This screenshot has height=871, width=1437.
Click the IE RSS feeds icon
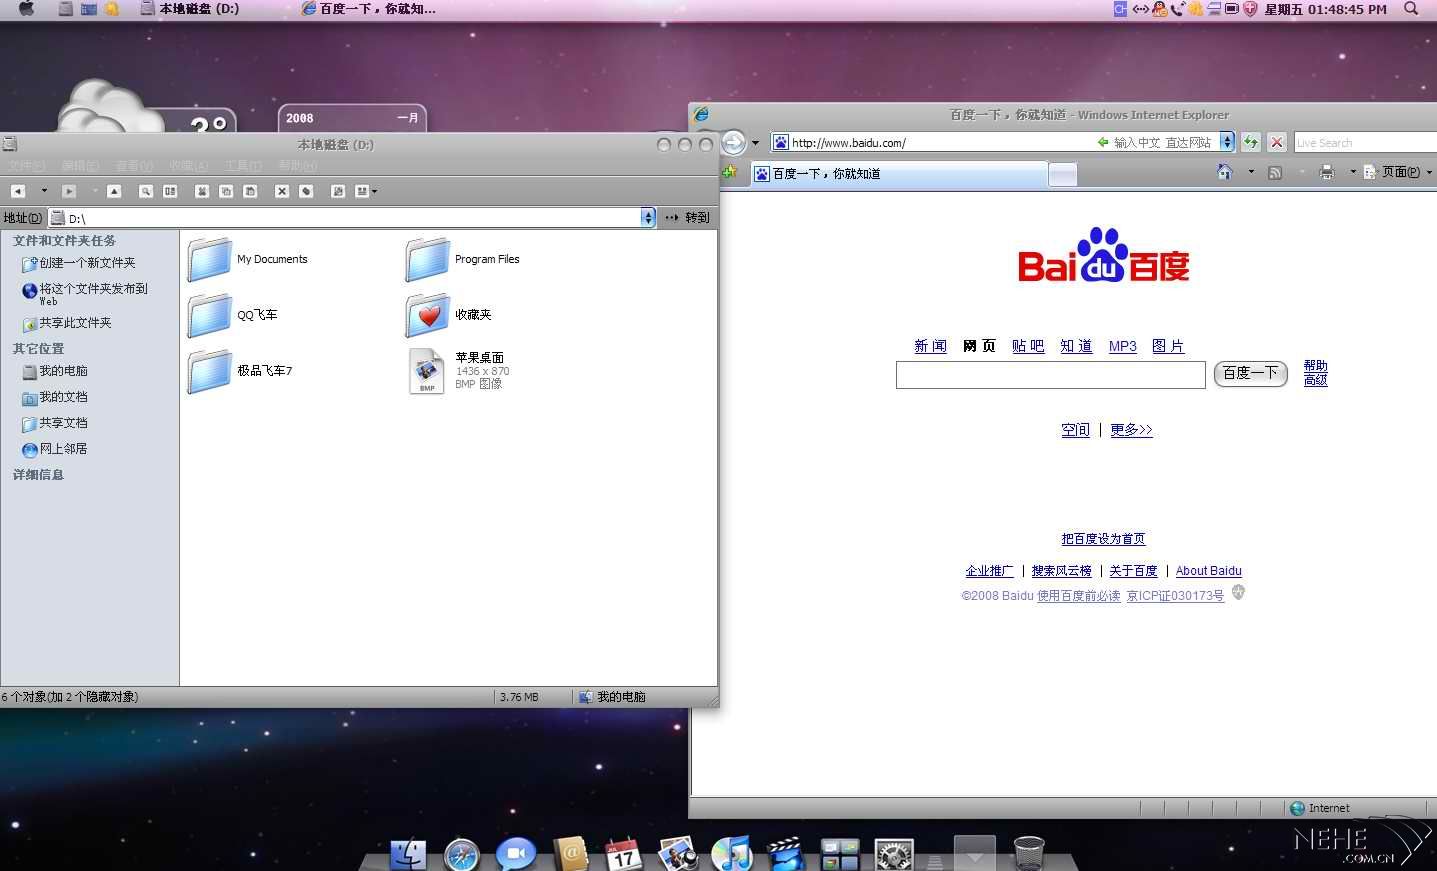[1275, 172]
